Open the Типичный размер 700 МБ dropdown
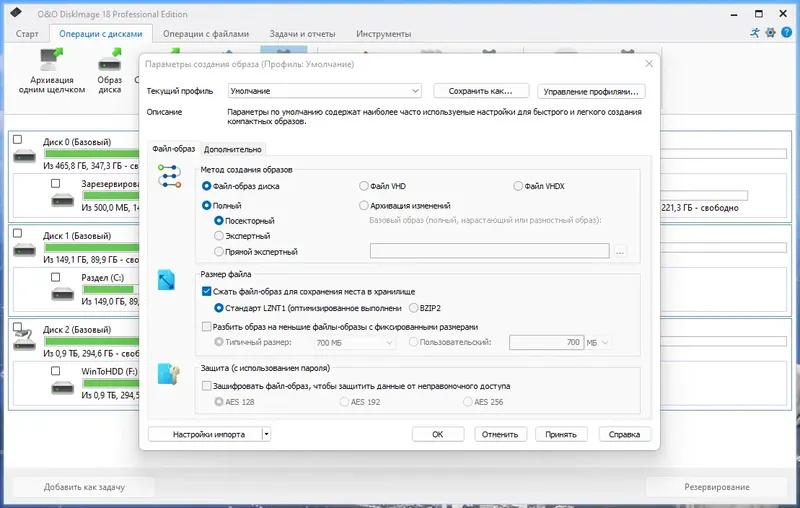The width and height of the screenshot is (800, 508). pos(355,343)
